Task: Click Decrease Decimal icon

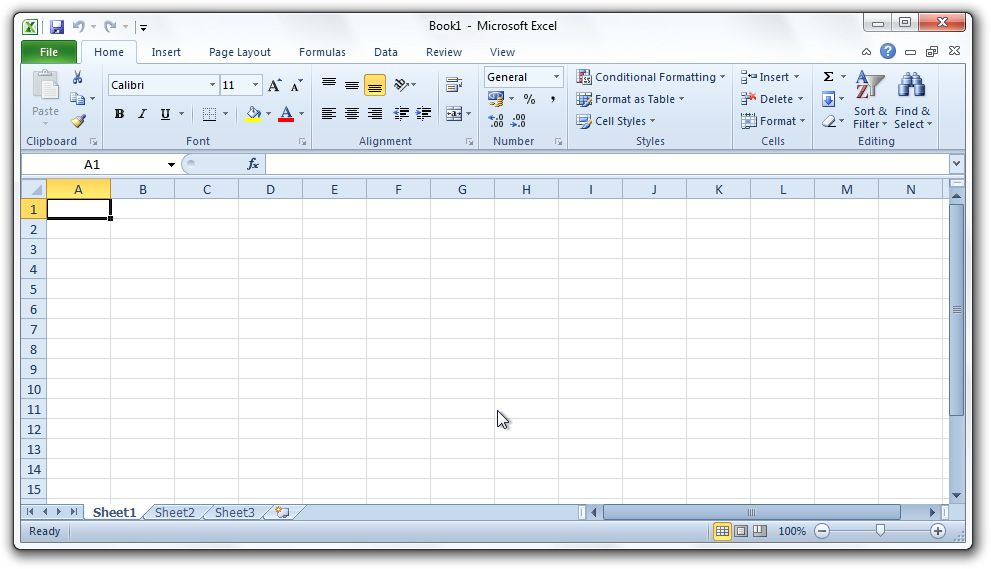Action: tap(518, 121)
